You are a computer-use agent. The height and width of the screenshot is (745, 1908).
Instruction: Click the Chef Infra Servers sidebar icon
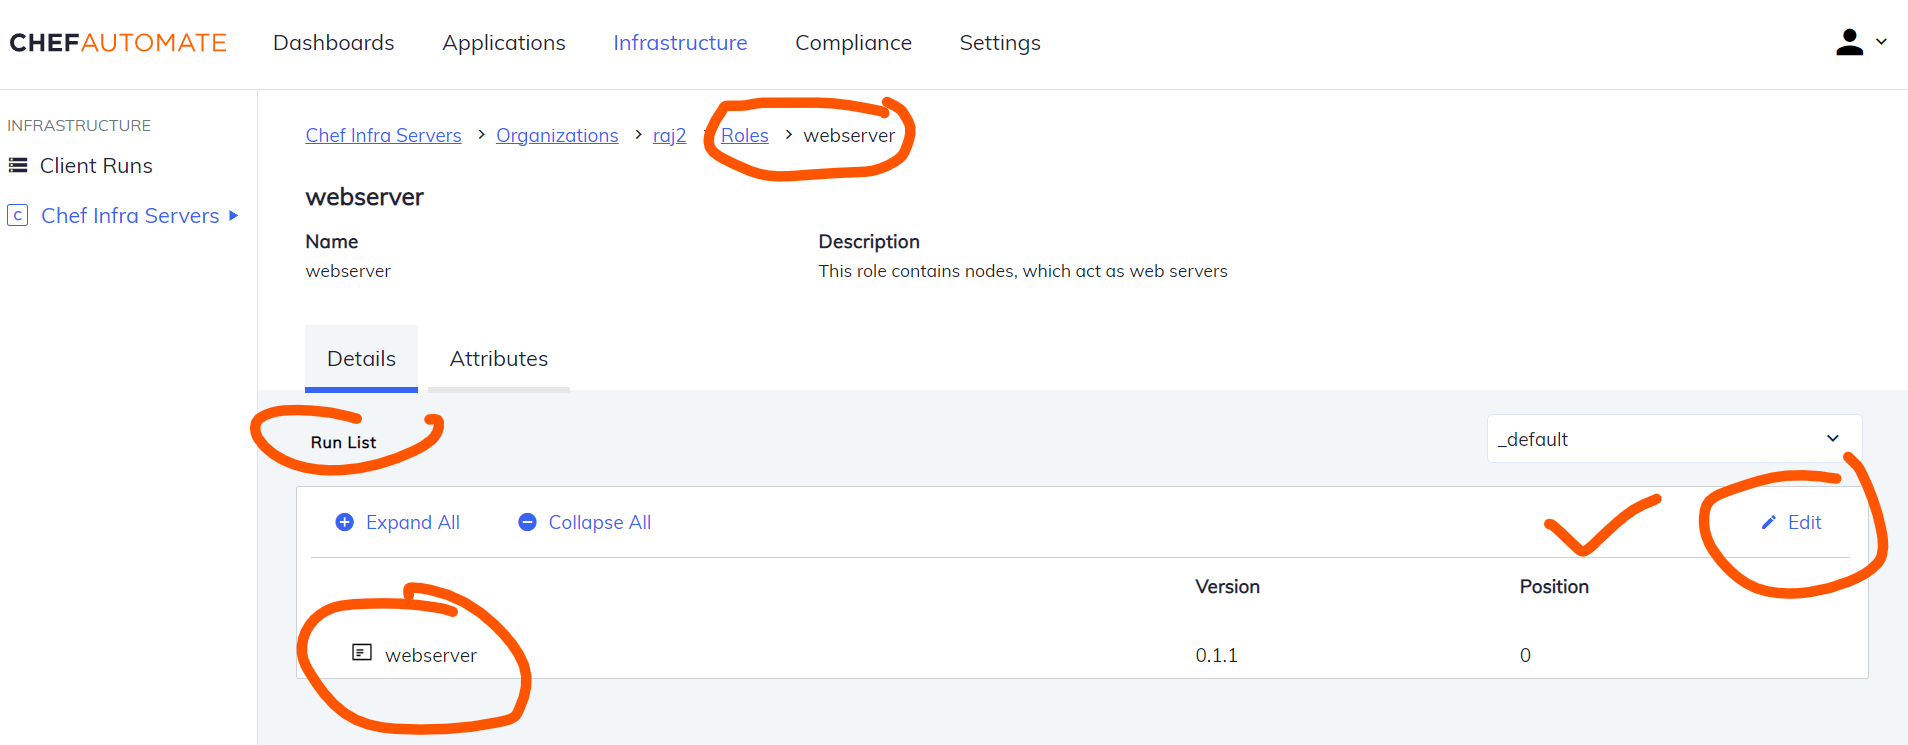(x=17, y=215)
